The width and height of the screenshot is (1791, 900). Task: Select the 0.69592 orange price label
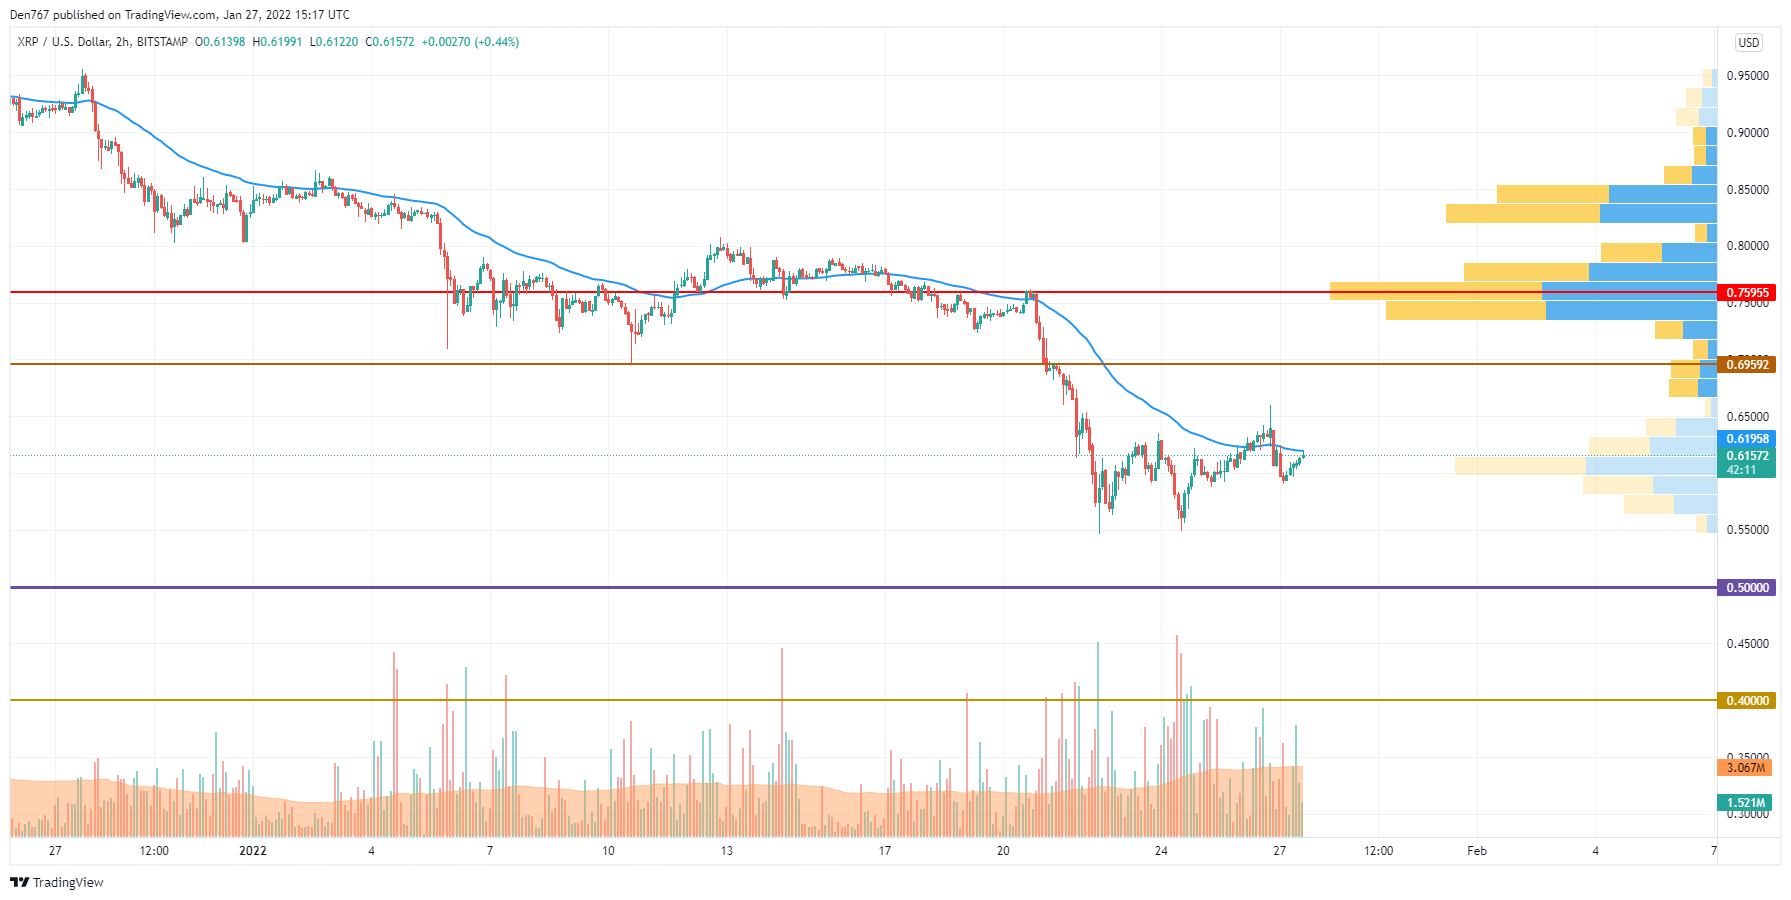[x=1746, y=364]
